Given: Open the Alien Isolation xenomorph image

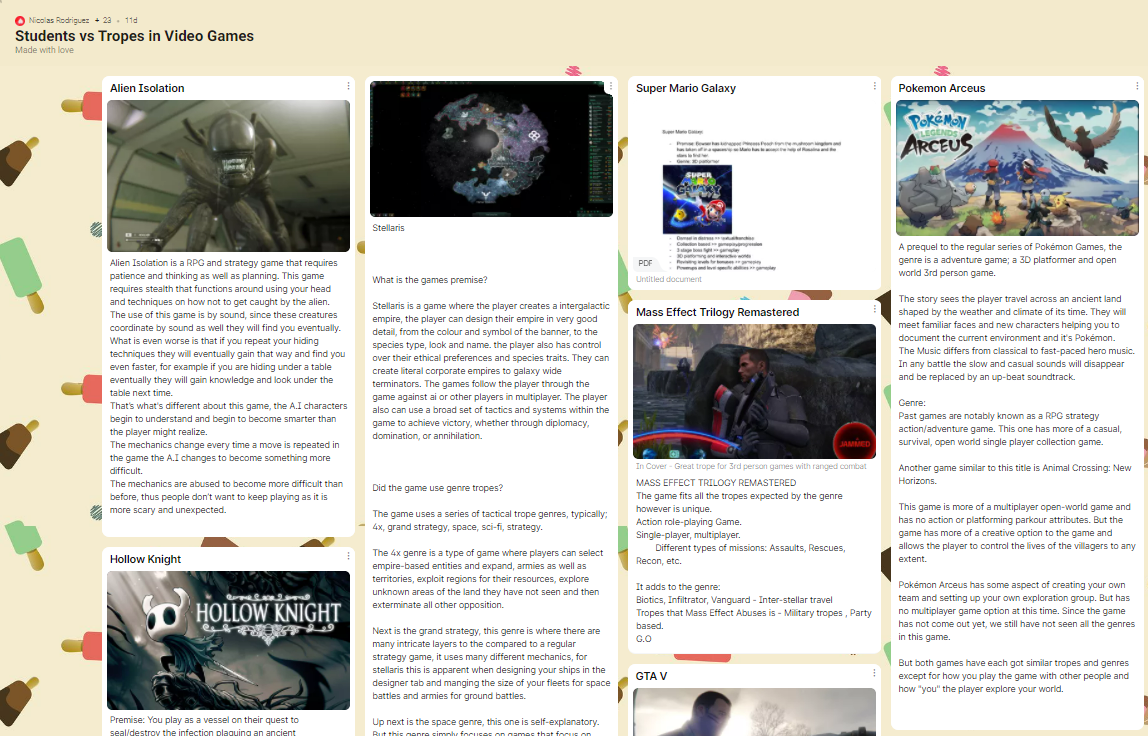Looking at the screenshot, I should tap(228, 176).
